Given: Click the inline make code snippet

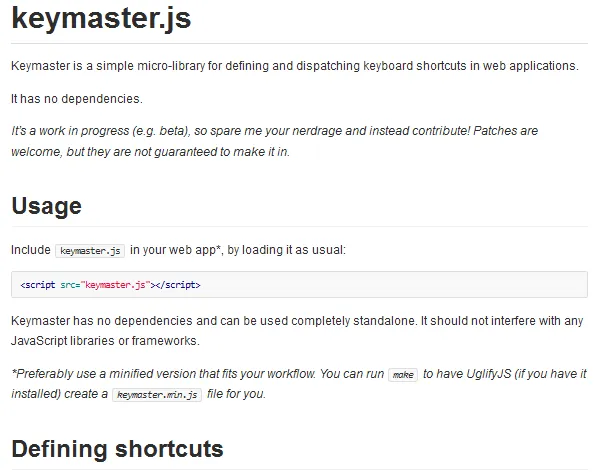Looking at the screenshot, I should [403, 374].
